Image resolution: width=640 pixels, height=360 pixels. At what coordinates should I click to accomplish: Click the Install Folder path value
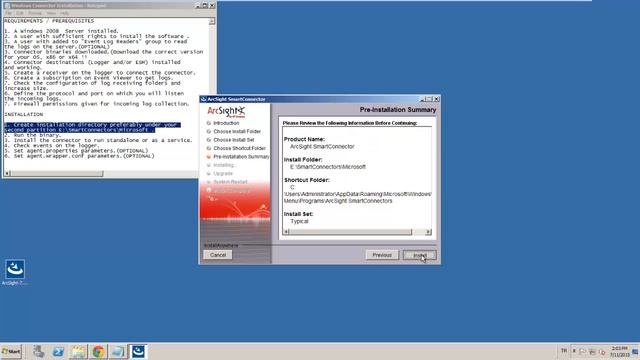click(328, 167)
